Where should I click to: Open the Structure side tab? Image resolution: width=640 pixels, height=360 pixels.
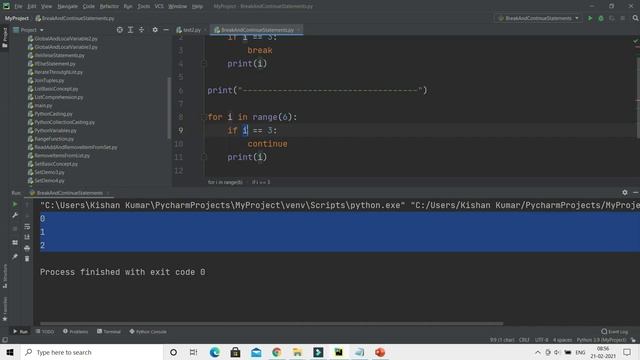(x=5, y=277)
